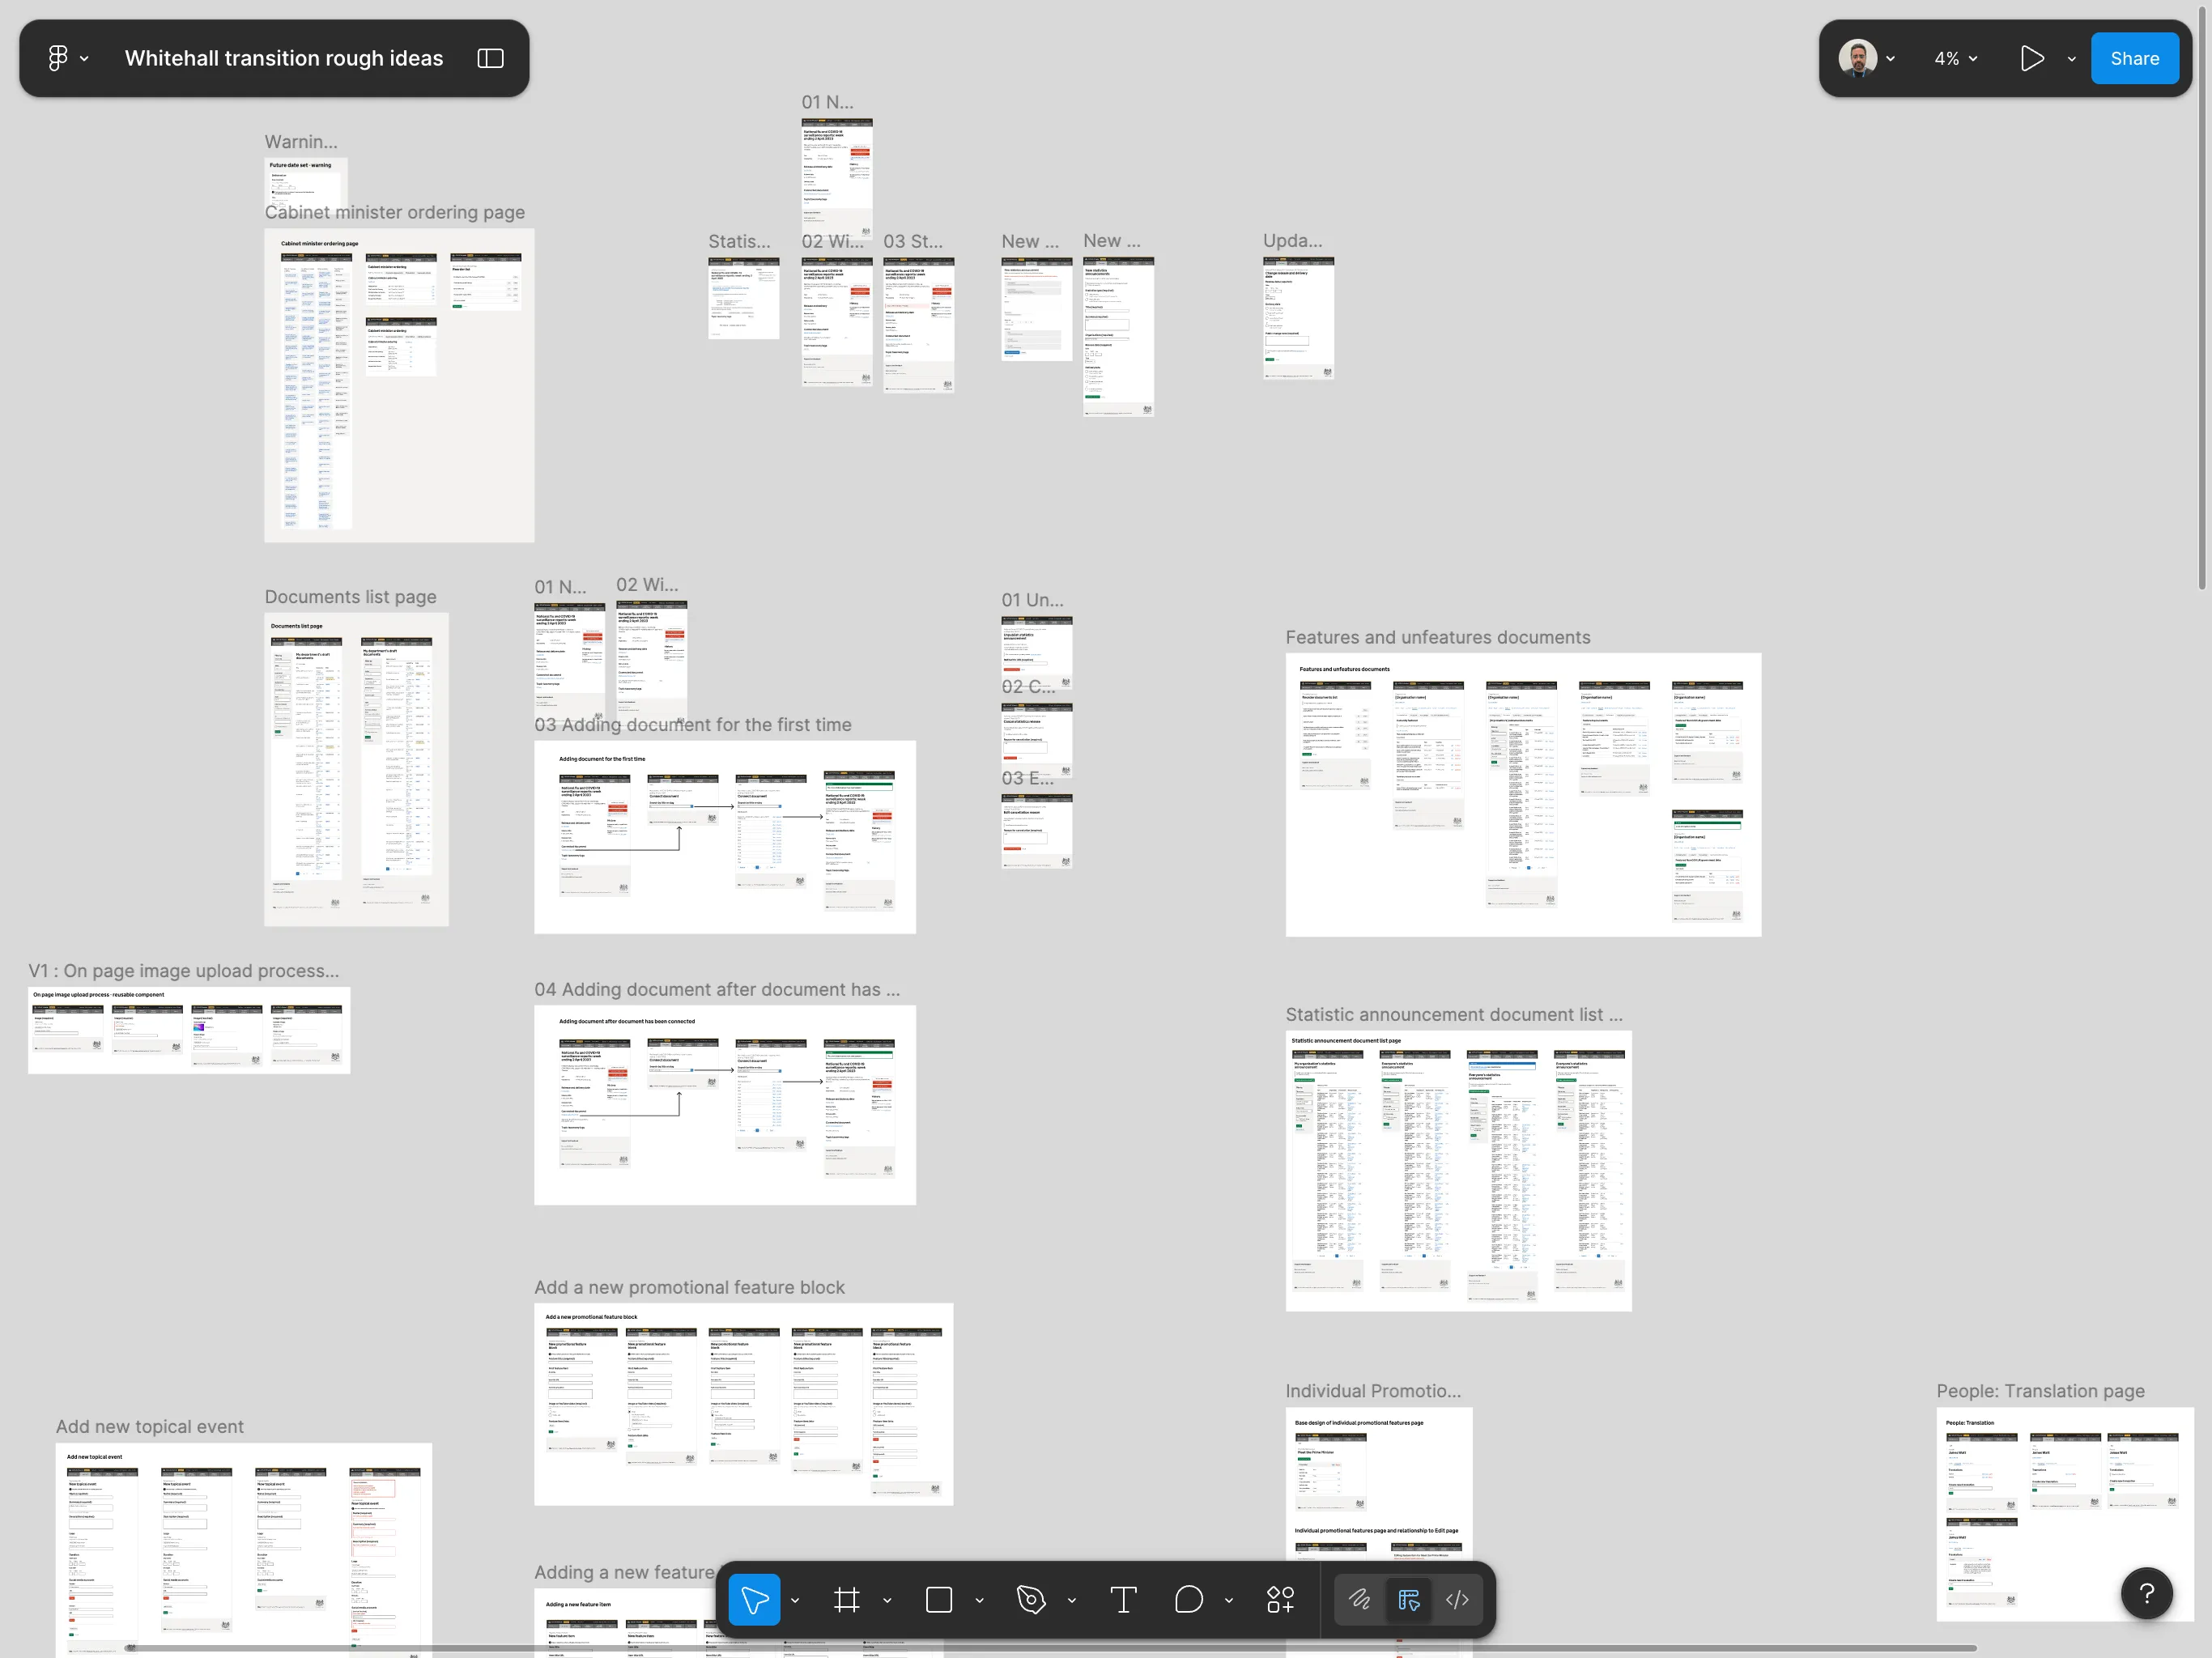
Task: Select the 'Upda...' frame label
Action: [x=1292, y=240]
